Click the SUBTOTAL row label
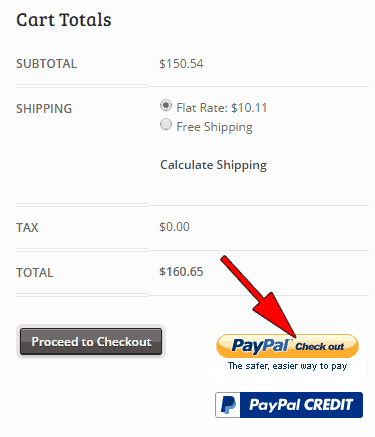The width and height of the screenshot is (375, 437). (47, 64)
